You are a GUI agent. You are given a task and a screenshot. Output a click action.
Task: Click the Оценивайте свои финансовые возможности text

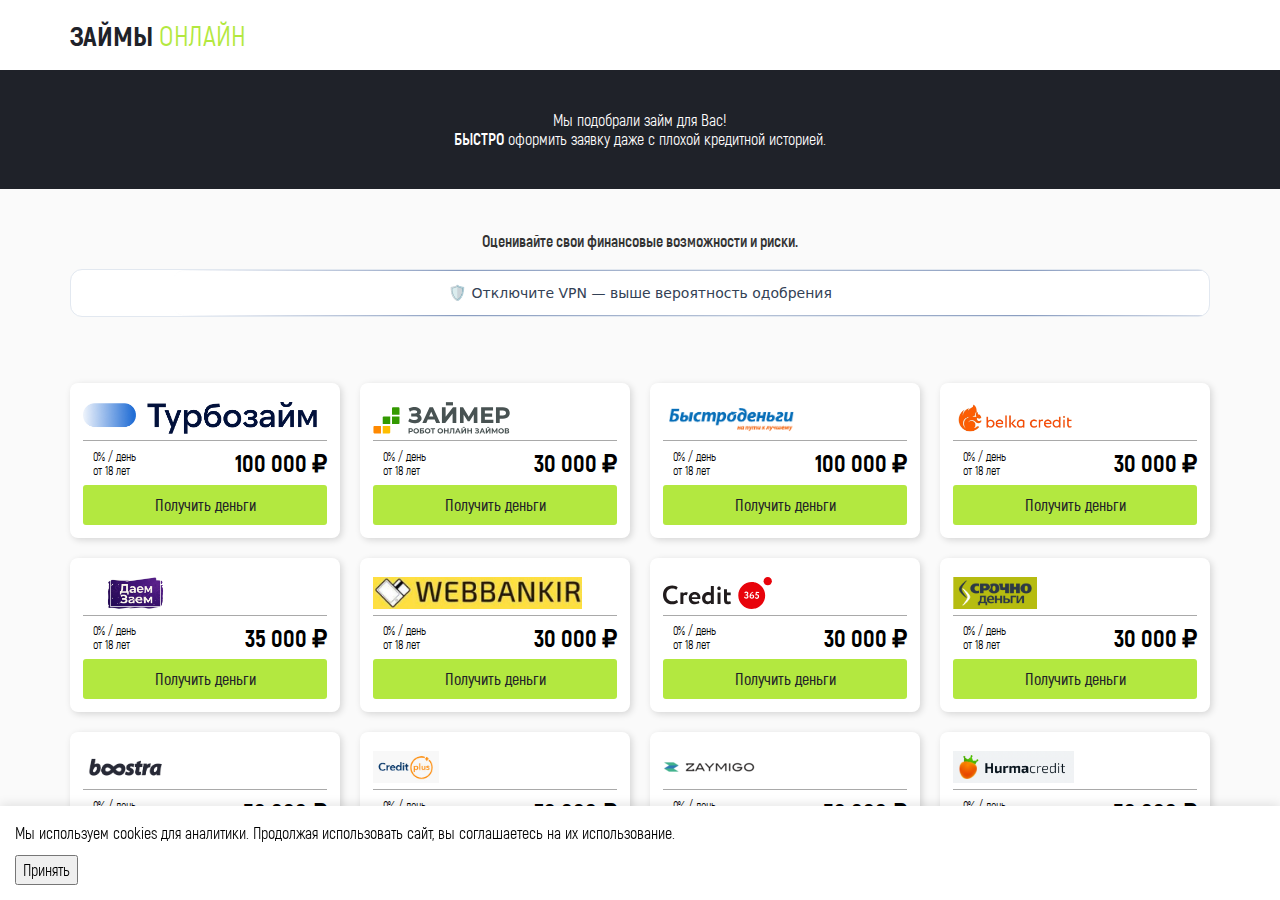[640, 242]
